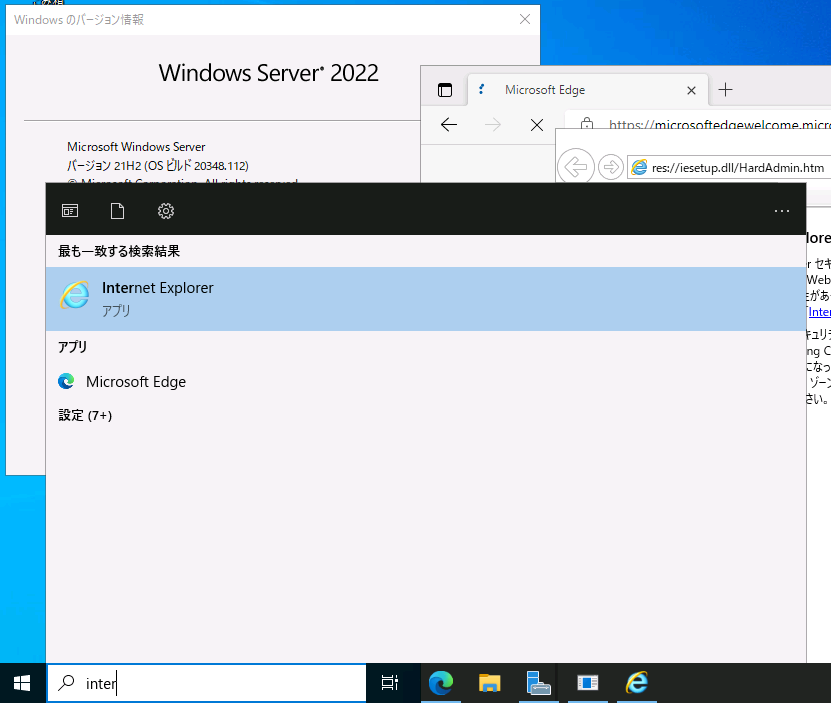Click Edge forward arrow button

pos(493,125)
